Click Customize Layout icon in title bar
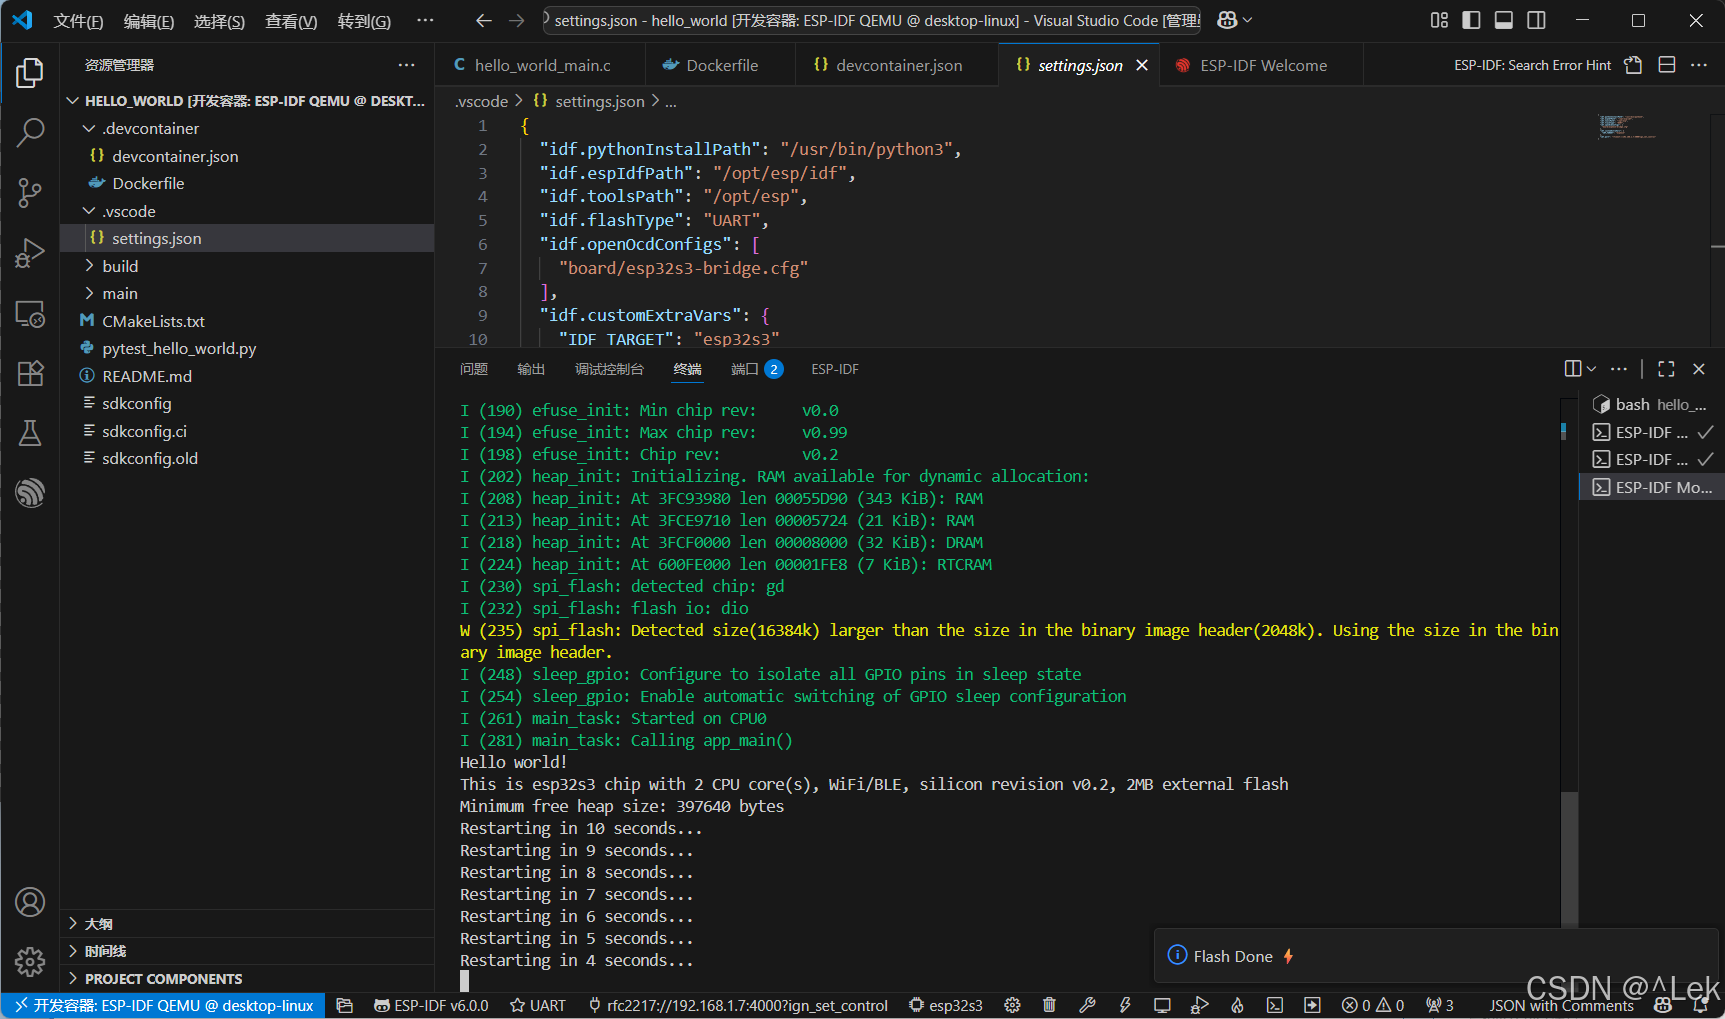Viewport: 1725px width, 1019px height. [1439, 20]
